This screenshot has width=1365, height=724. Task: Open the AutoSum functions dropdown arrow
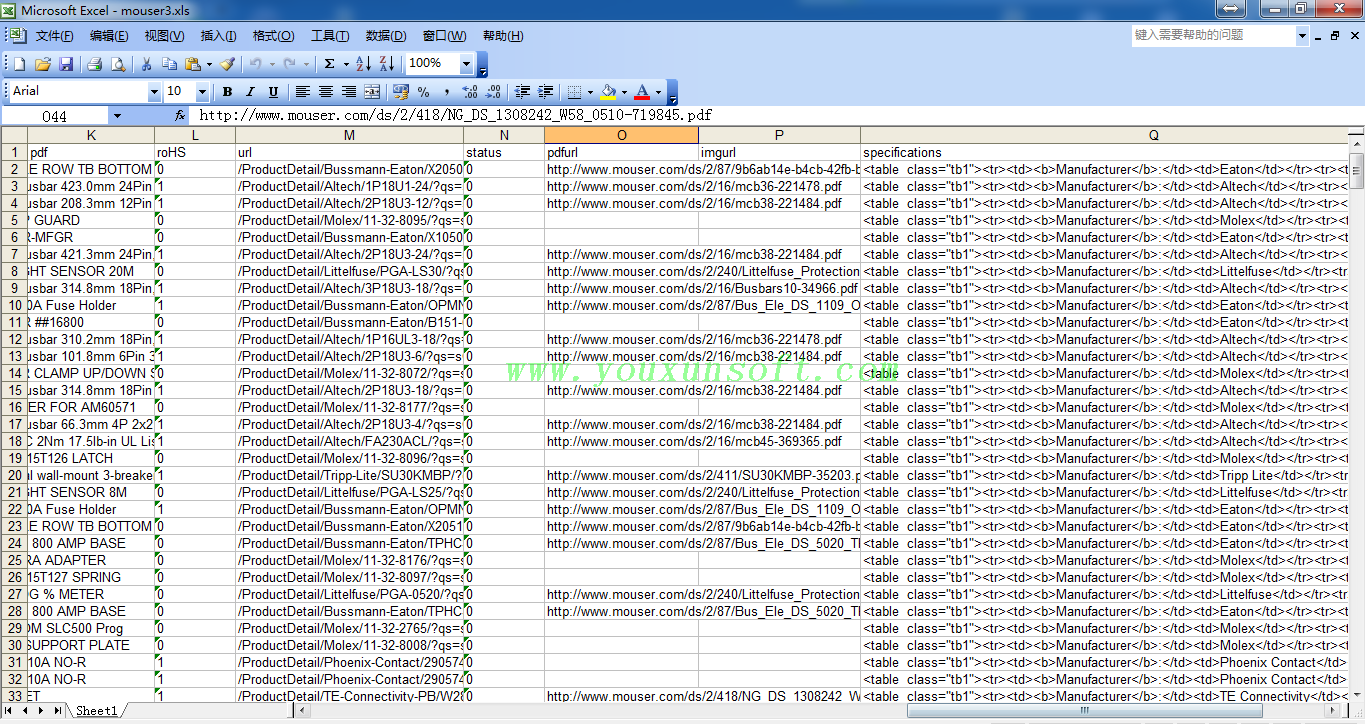(345, 64)
